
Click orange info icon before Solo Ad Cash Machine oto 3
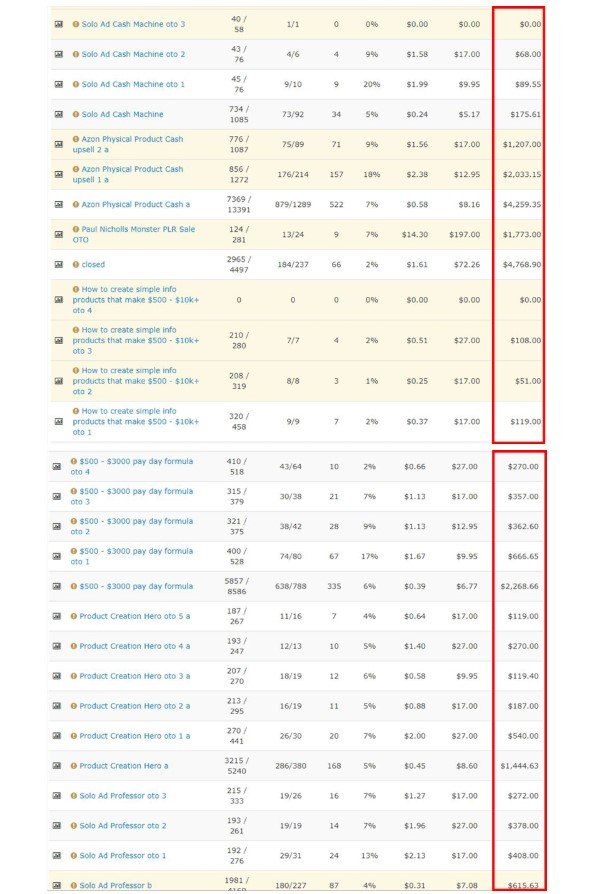pyautogui.click(x=76, y=25)
